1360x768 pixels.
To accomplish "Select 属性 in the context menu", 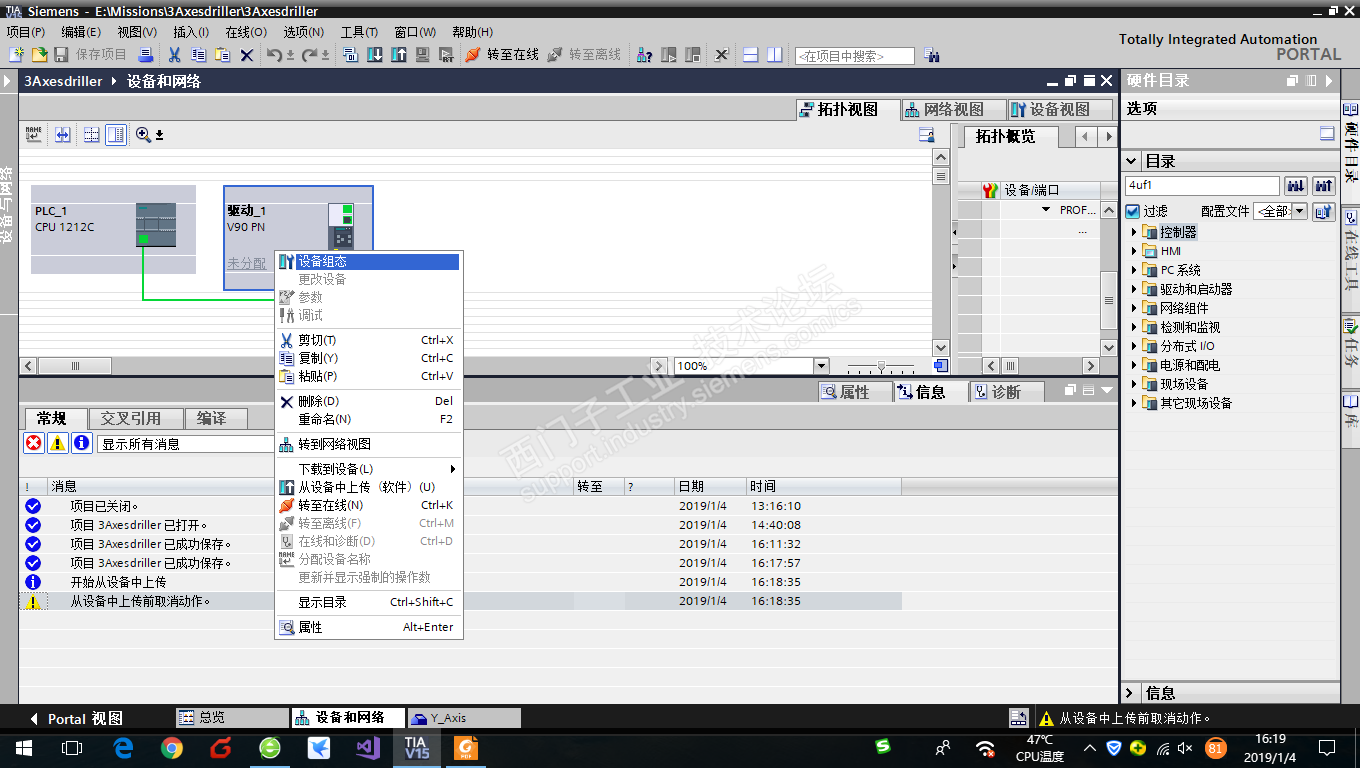I will point(368,627).
